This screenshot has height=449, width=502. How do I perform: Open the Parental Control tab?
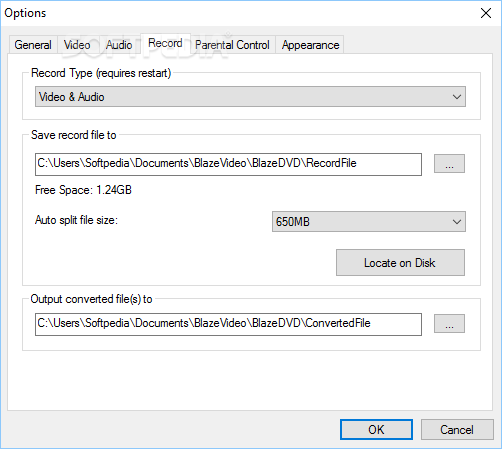(232, 44)
